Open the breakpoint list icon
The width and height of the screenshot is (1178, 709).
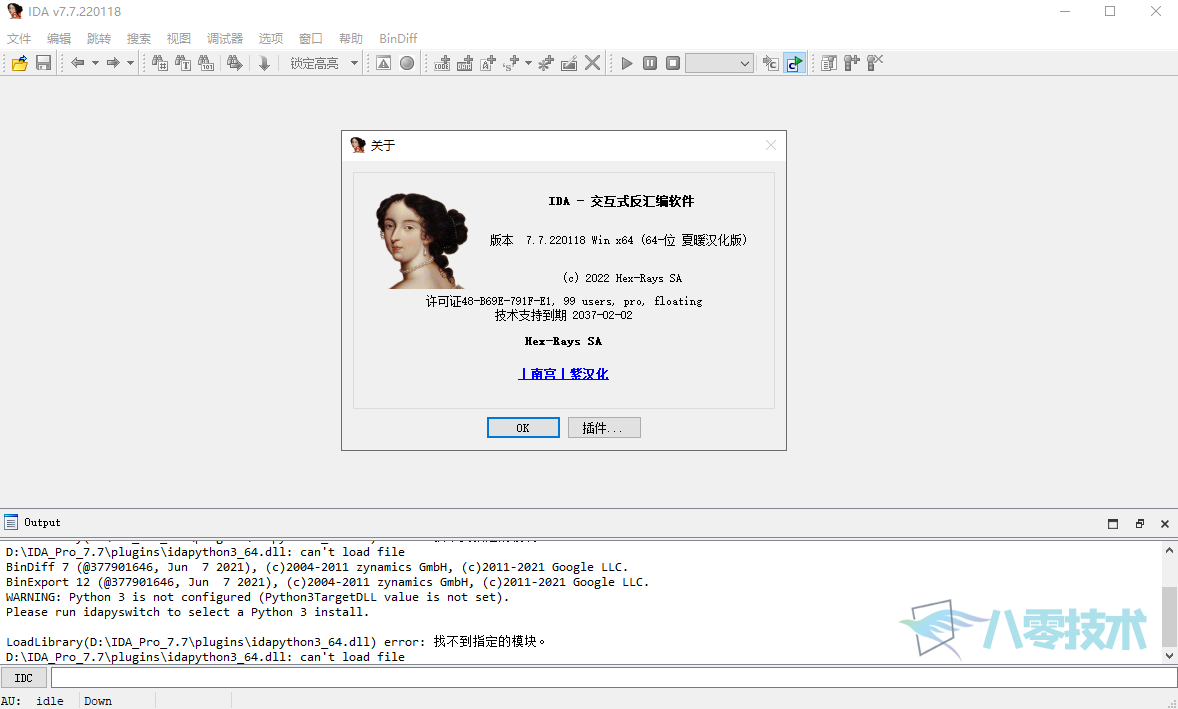(829, 63)
